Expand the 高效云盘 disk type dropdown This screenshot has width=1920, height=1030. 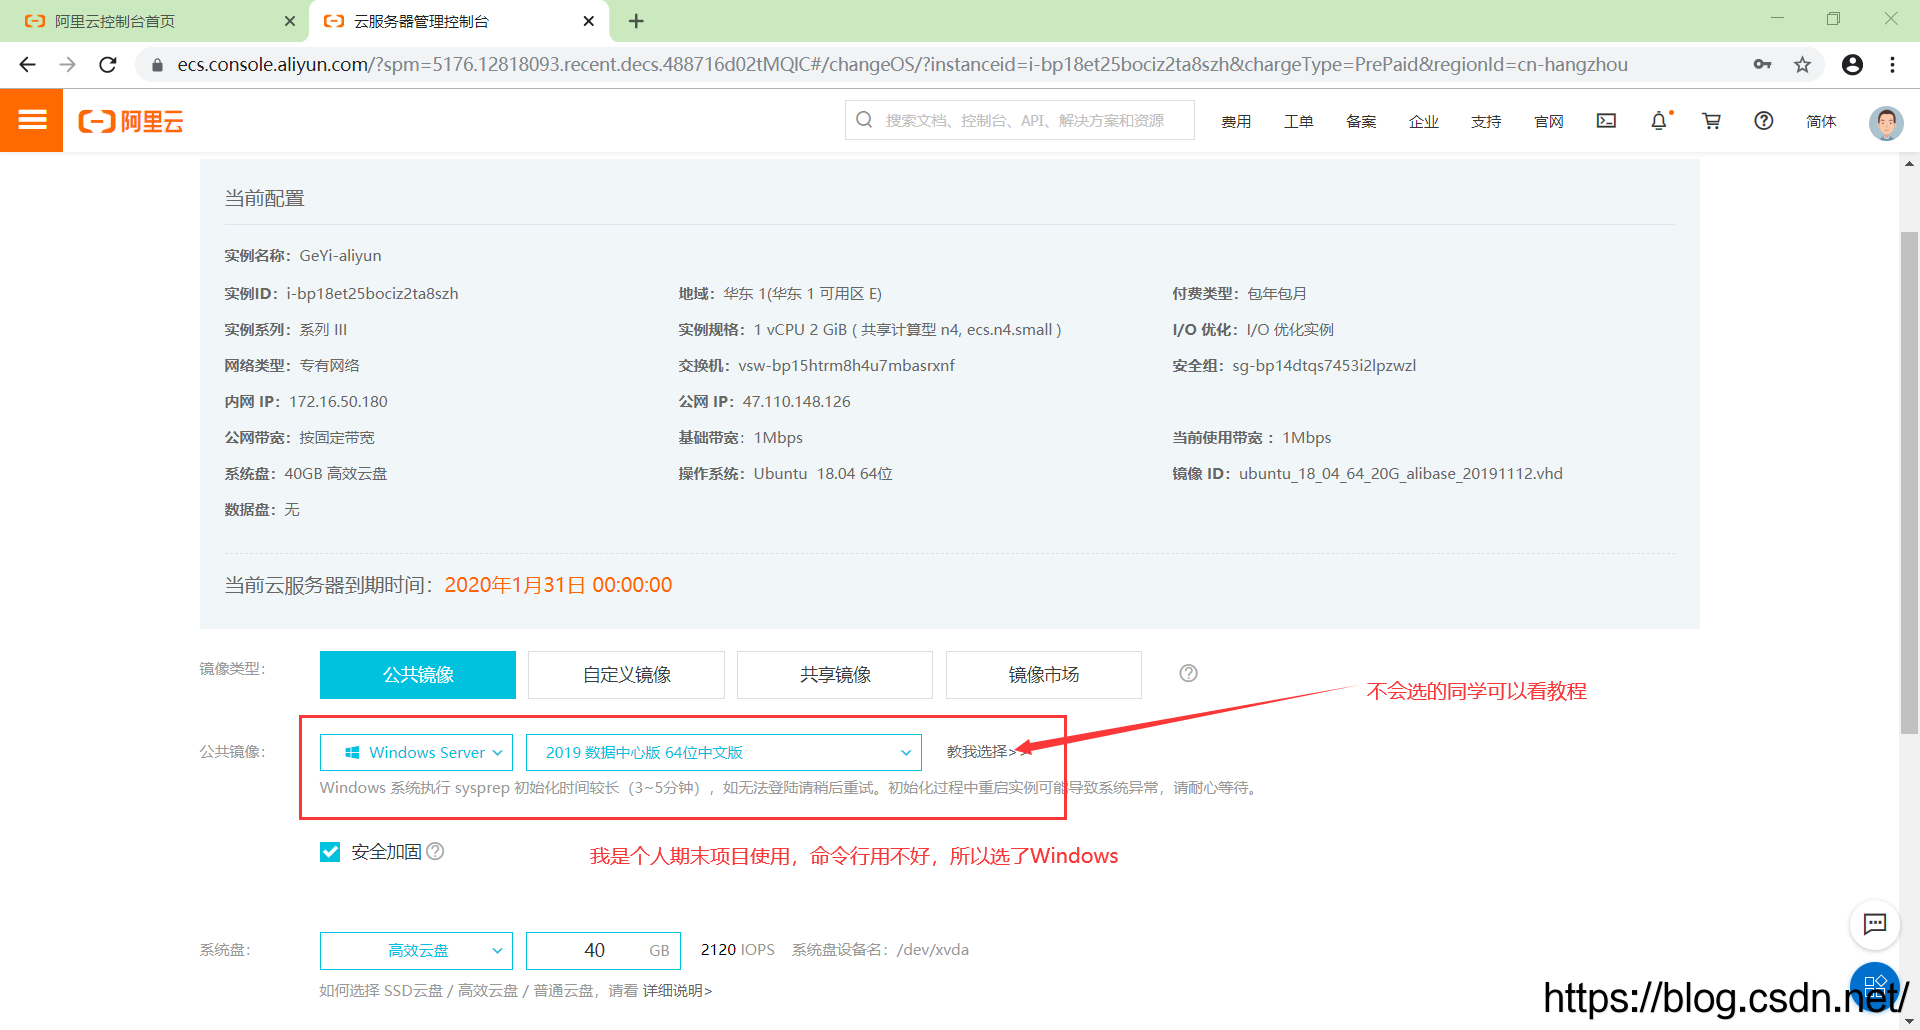[x=416, y=950]
